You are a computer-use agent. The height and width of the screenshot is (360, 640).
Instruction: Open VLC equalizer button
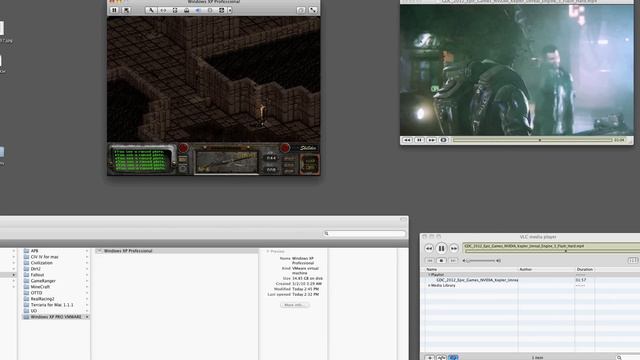click(633, 260)
